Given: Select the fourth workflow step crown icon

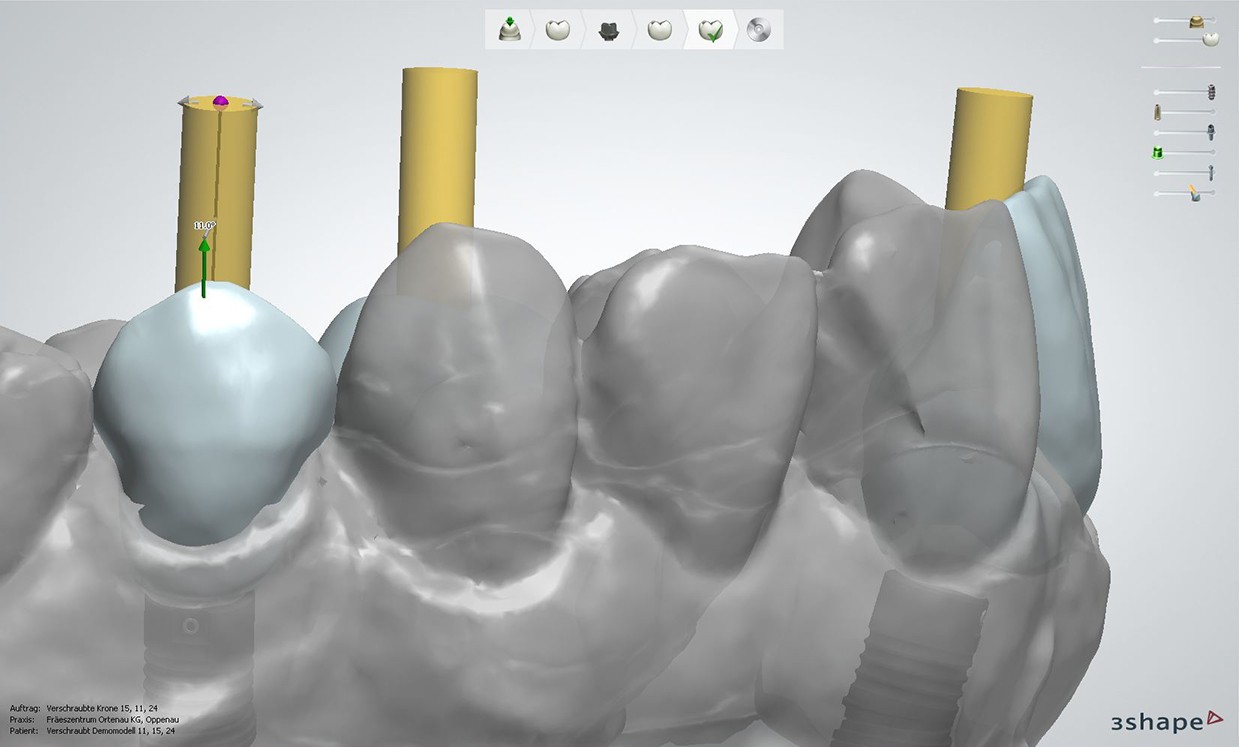Looking at the screenshot, I should [x=659, y=29].
